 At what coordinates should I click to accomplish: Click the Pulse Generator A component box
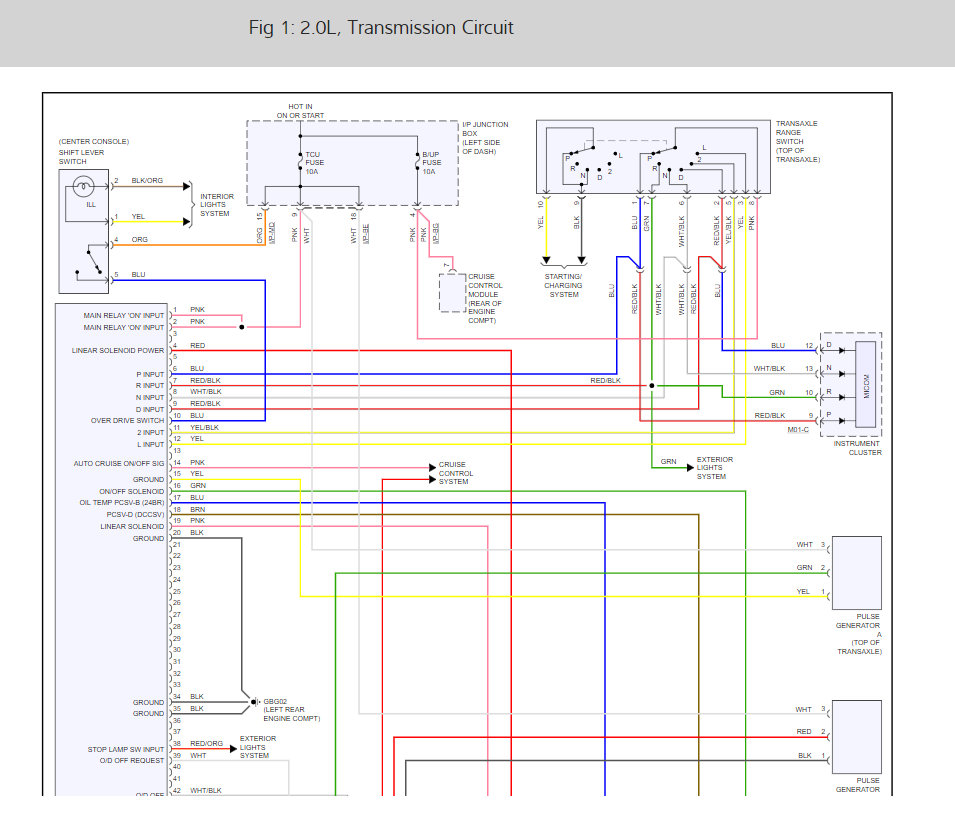tap(856, 573)
